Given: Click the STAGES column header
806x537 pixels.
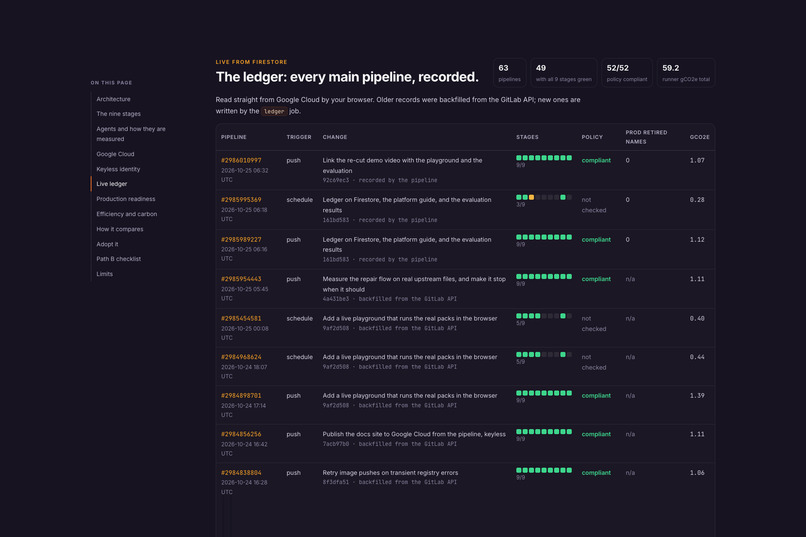Looking at the screenshot, I should coord(527,137).
